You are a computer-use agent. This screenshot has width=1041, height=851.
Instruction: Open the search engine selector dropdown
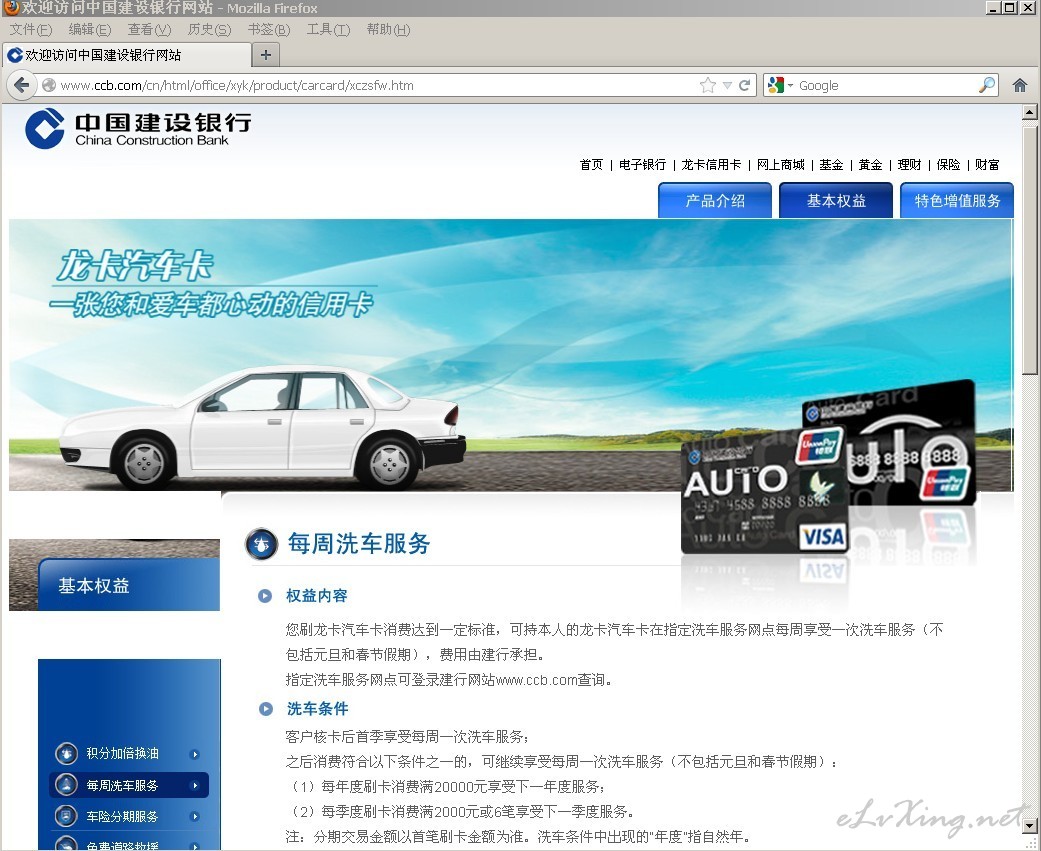[790, 86]
